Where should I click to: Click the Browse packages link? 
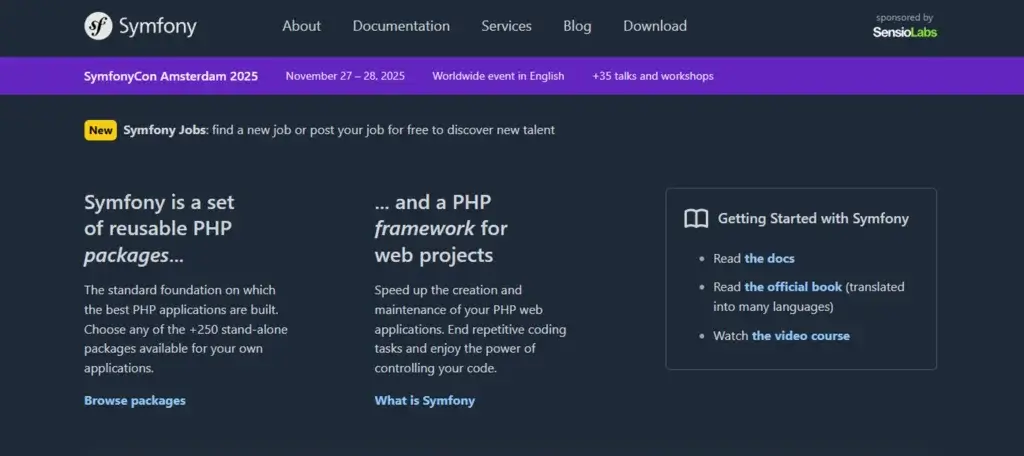(x=135, y=400)
